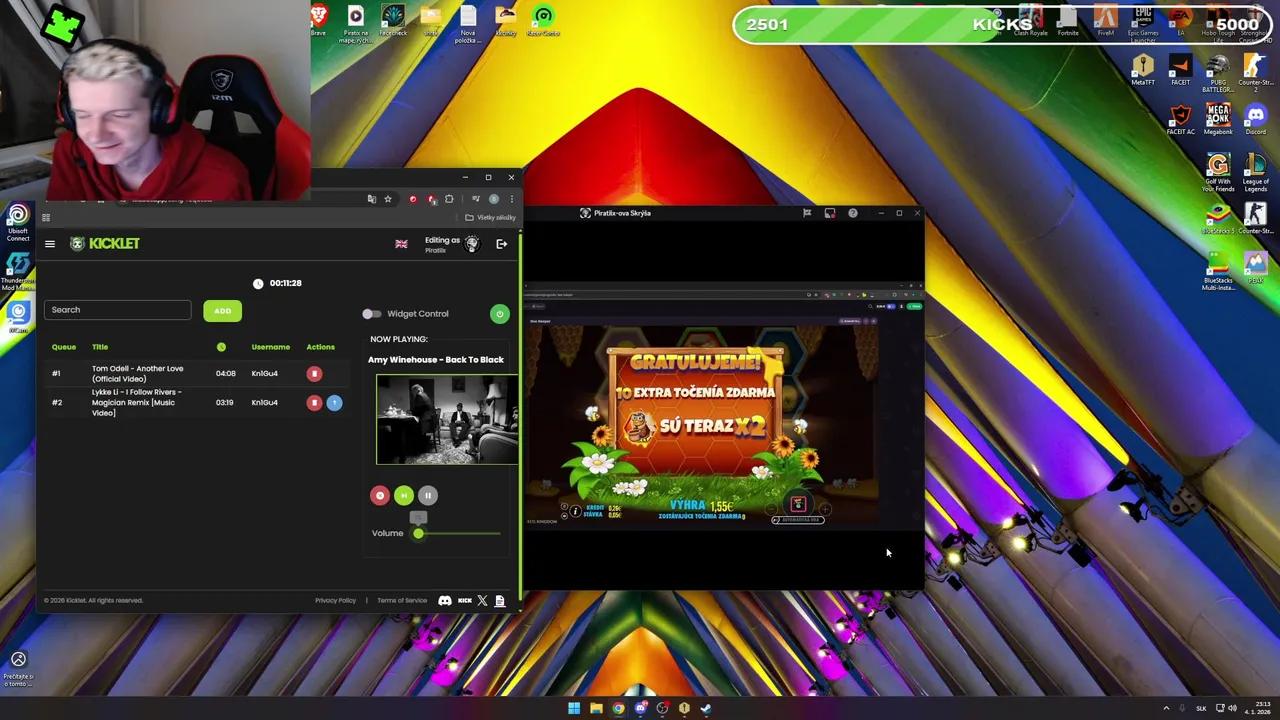The image size is (1280, 720).
Task: Click the extensions puzzle icon in Chrome toolbar
Action: point(448,199)
